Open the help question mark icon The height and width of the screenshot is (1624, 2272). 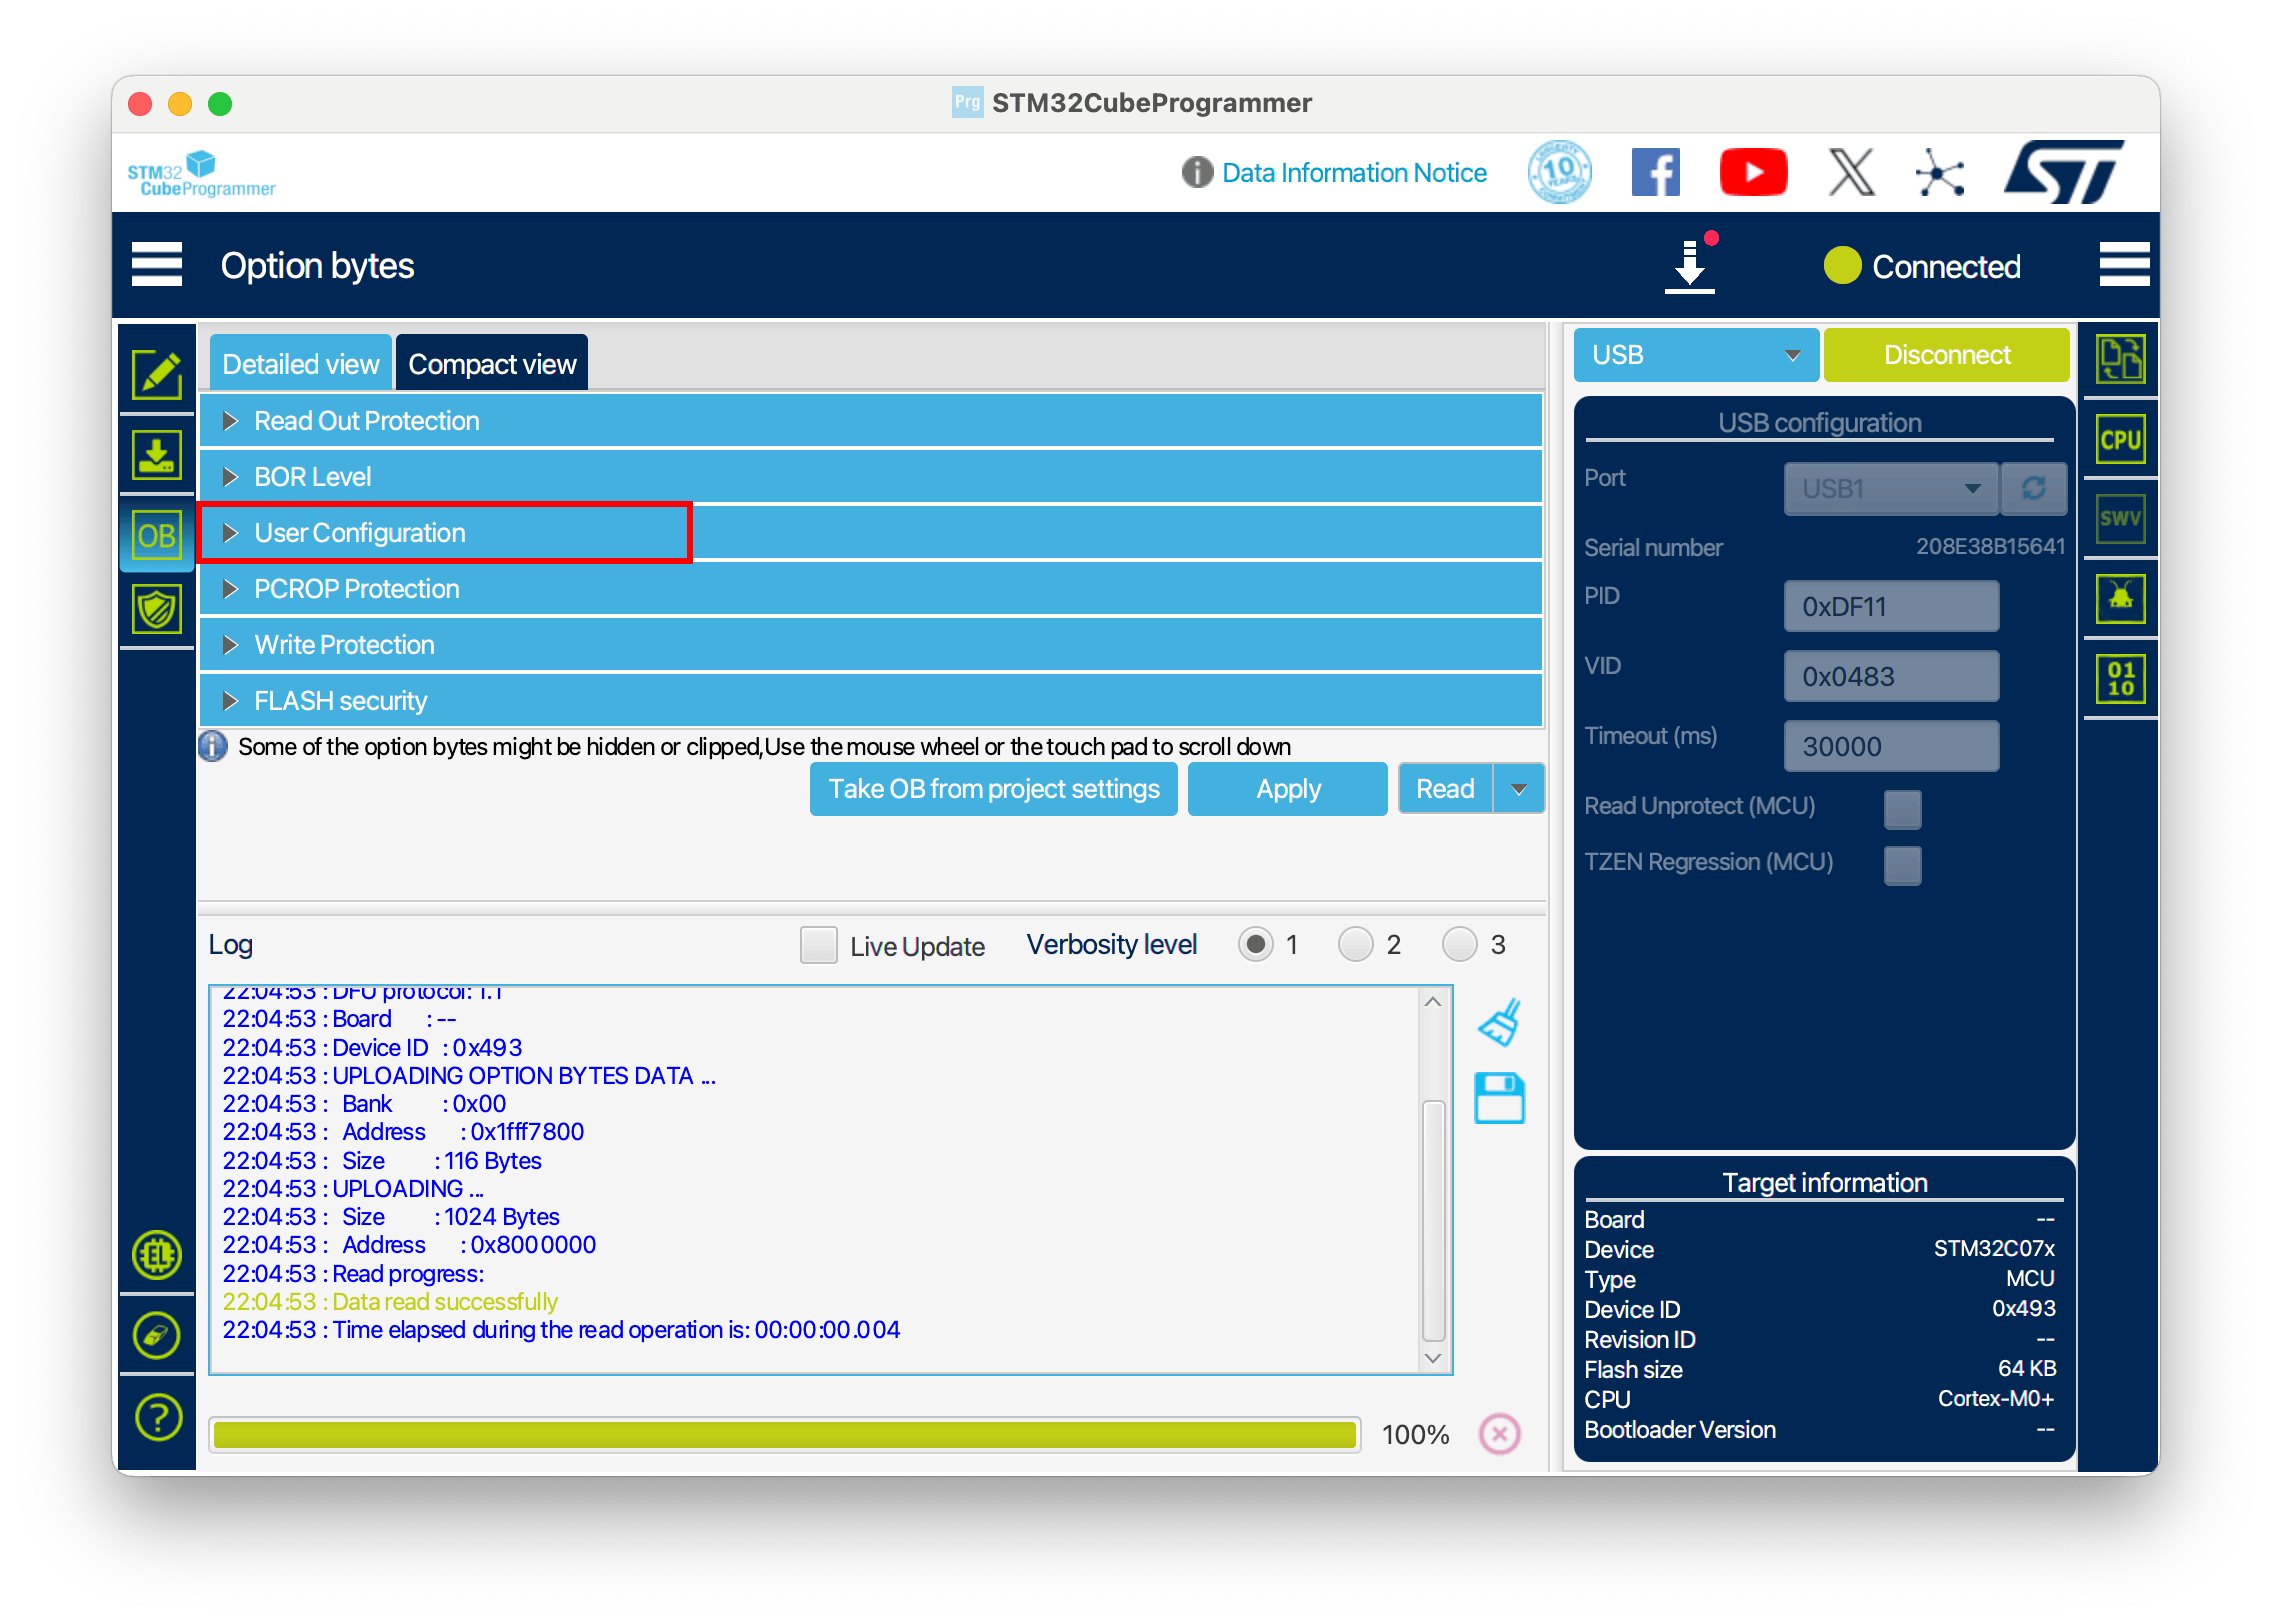(157, 1417)
